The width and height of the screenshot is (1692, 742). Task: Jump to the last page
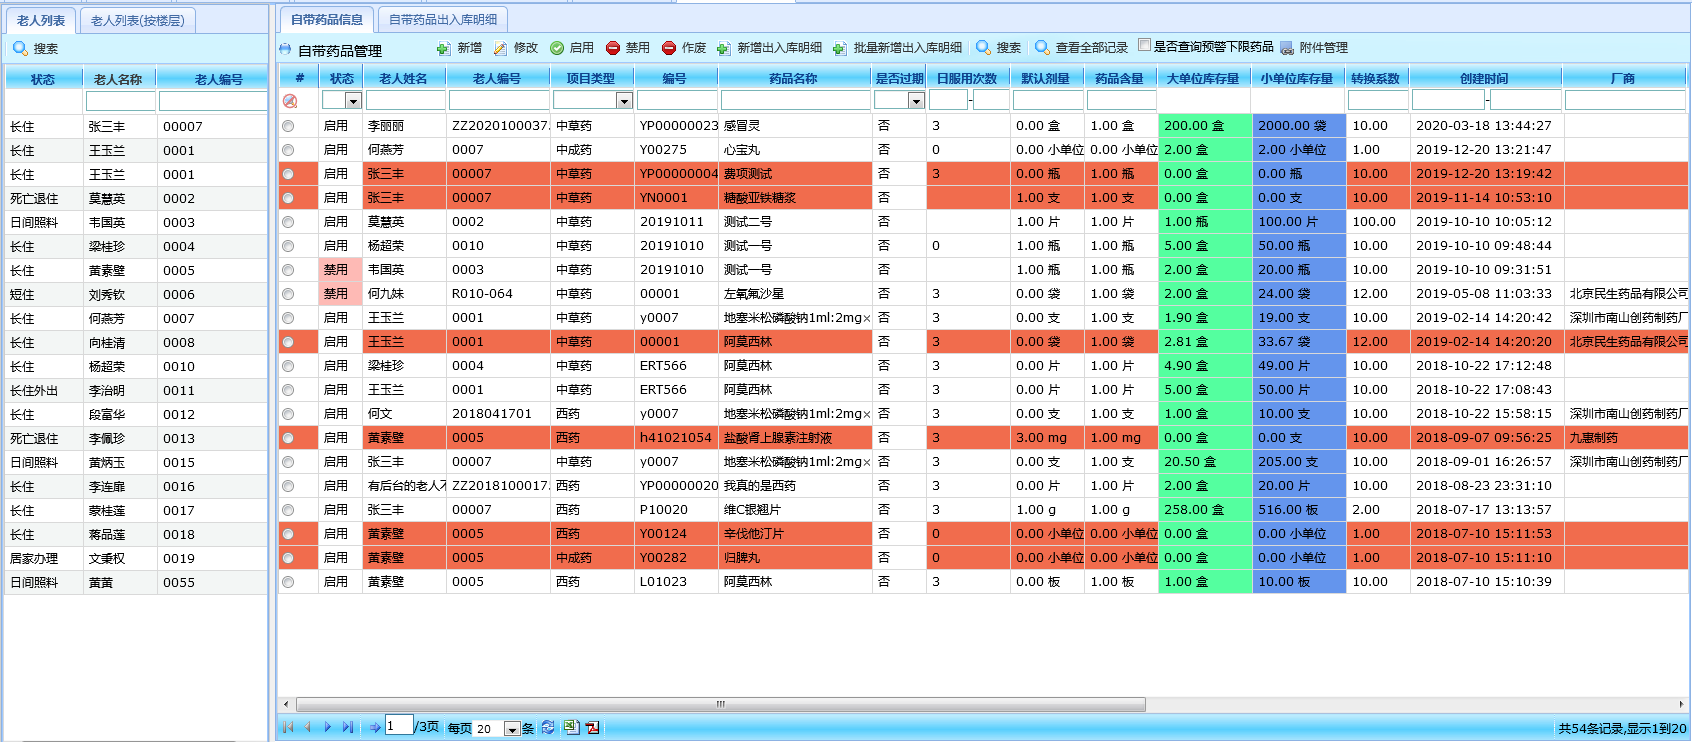(347, 727)
